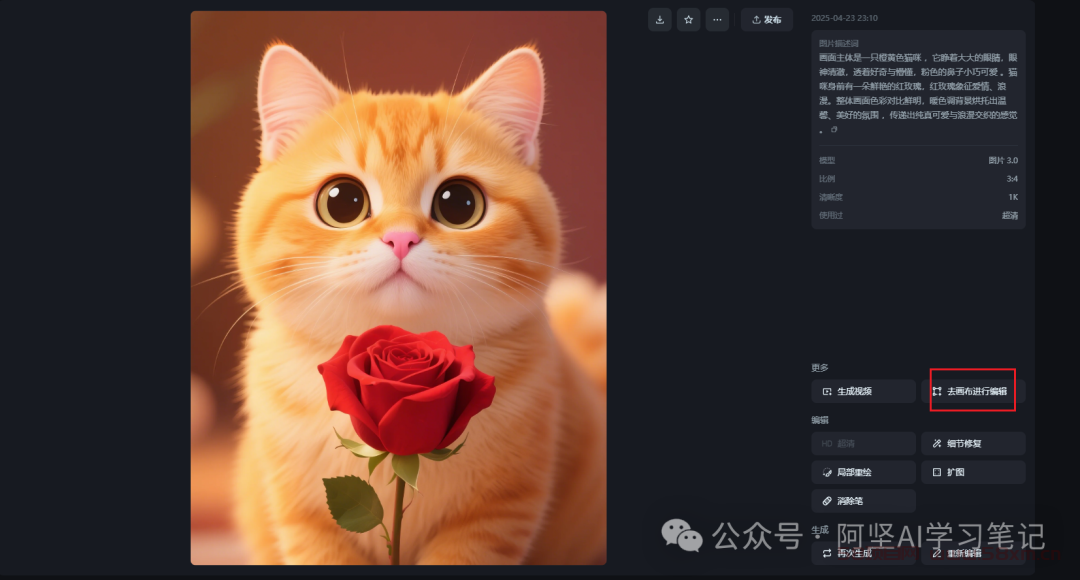Select the 细节修复 detail repair tool

click(973, 444)
